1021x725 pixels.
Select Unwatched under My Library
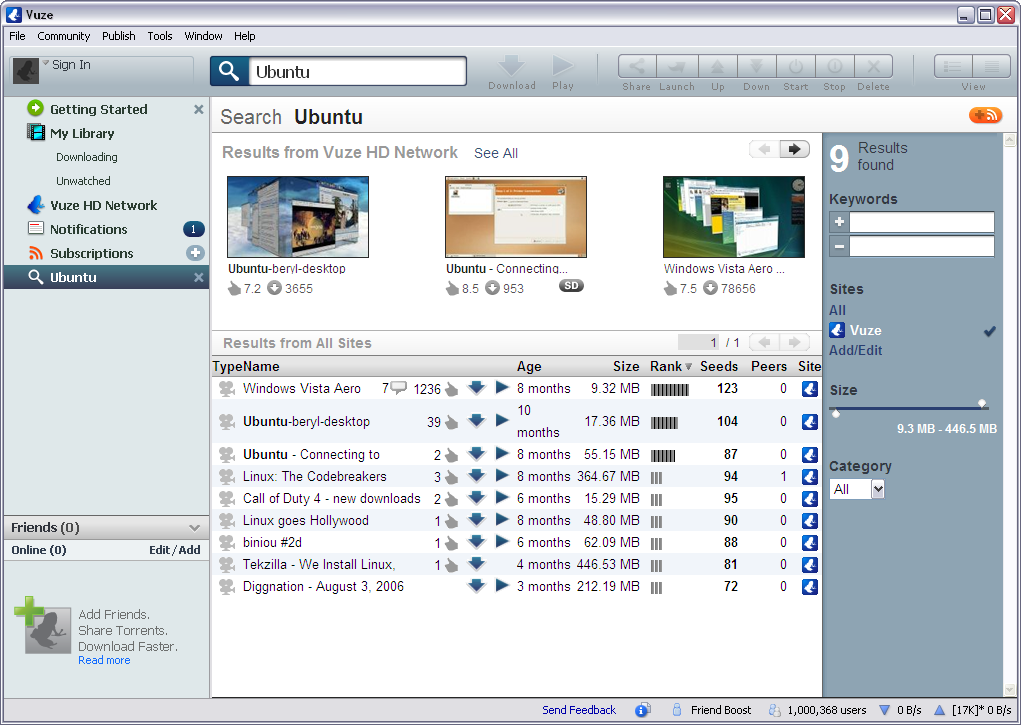[x=83, y=181]
